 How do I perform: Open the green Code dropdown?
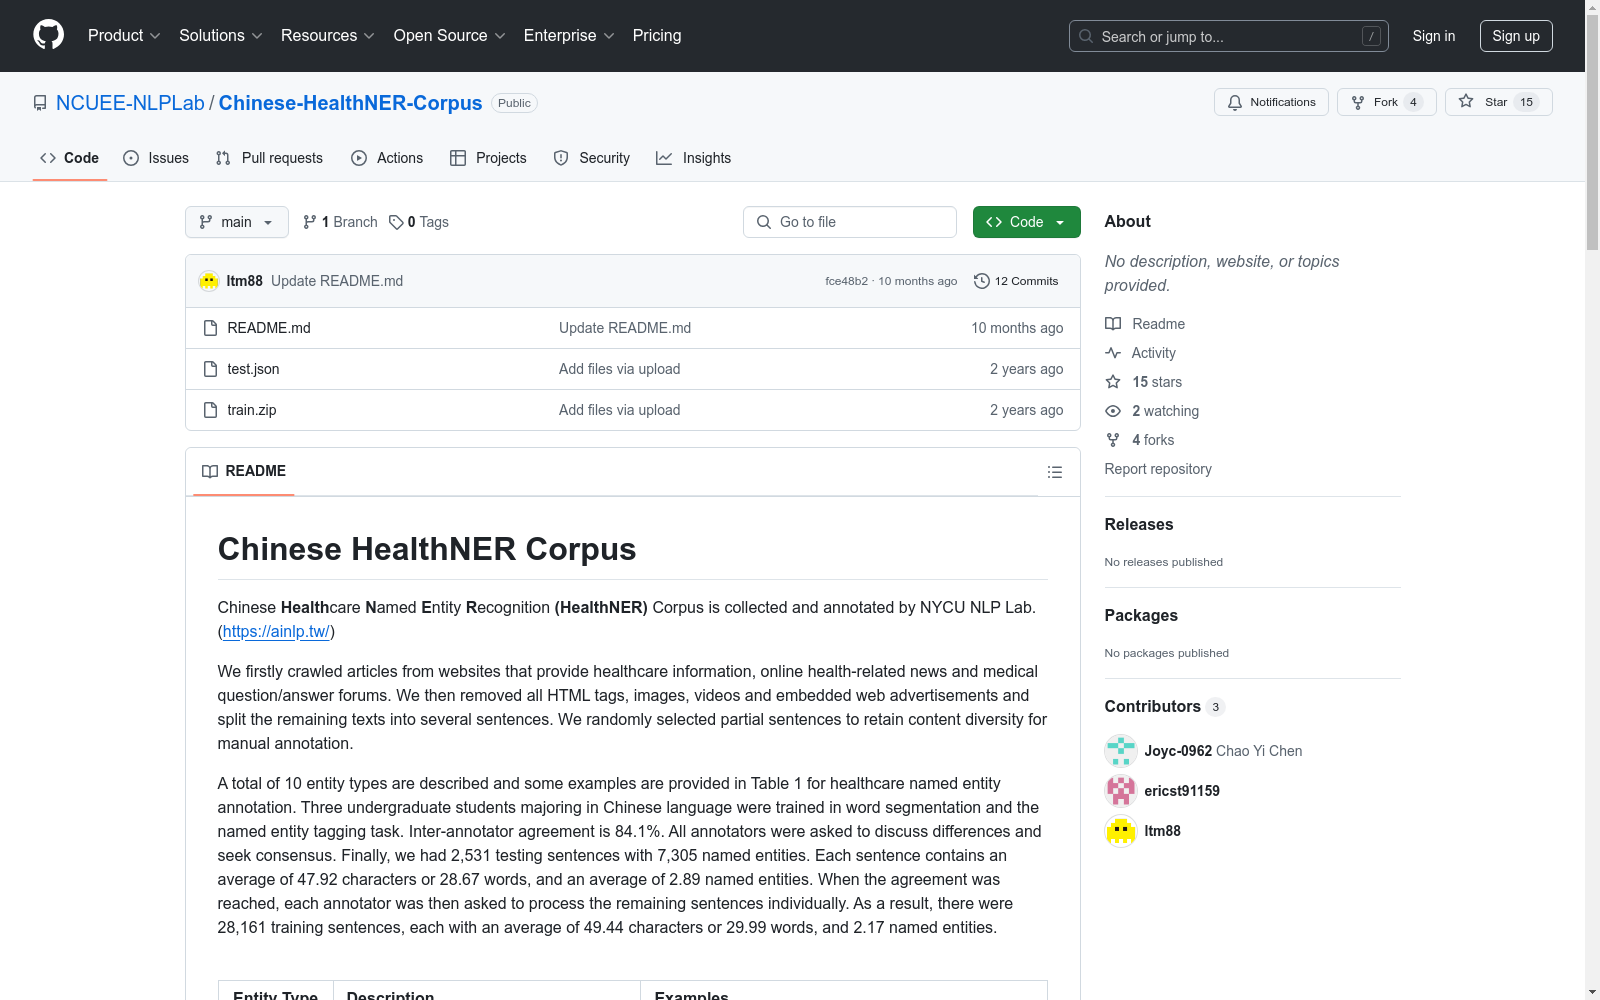1026,222
